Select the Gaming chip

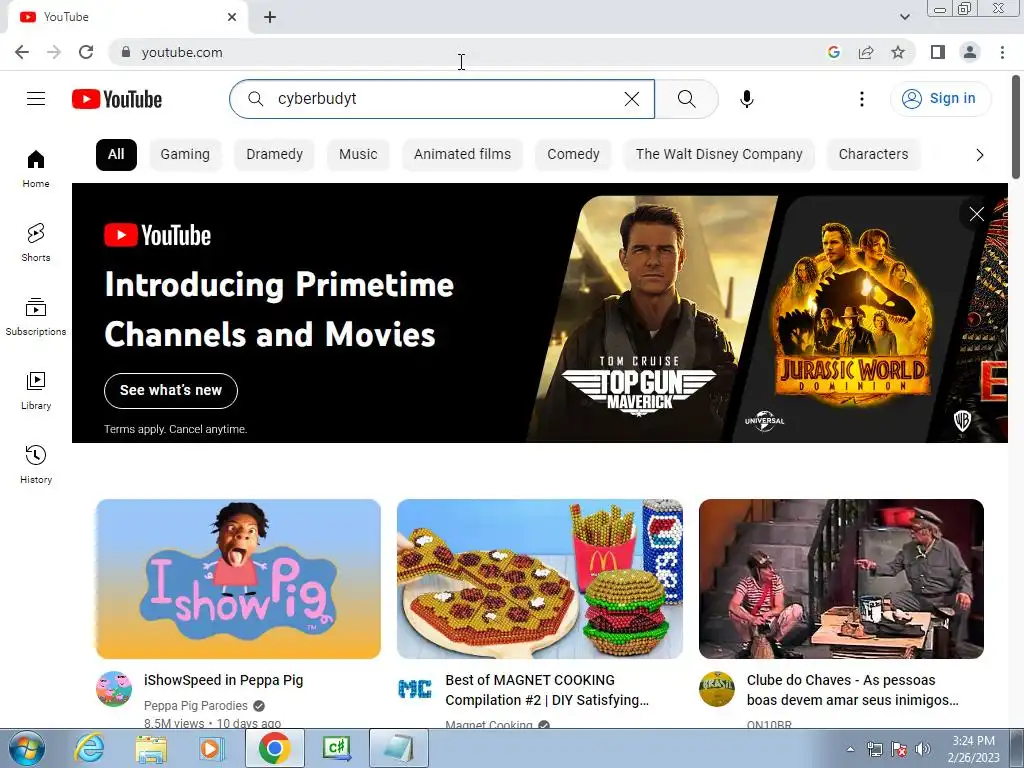coord(185,155)
